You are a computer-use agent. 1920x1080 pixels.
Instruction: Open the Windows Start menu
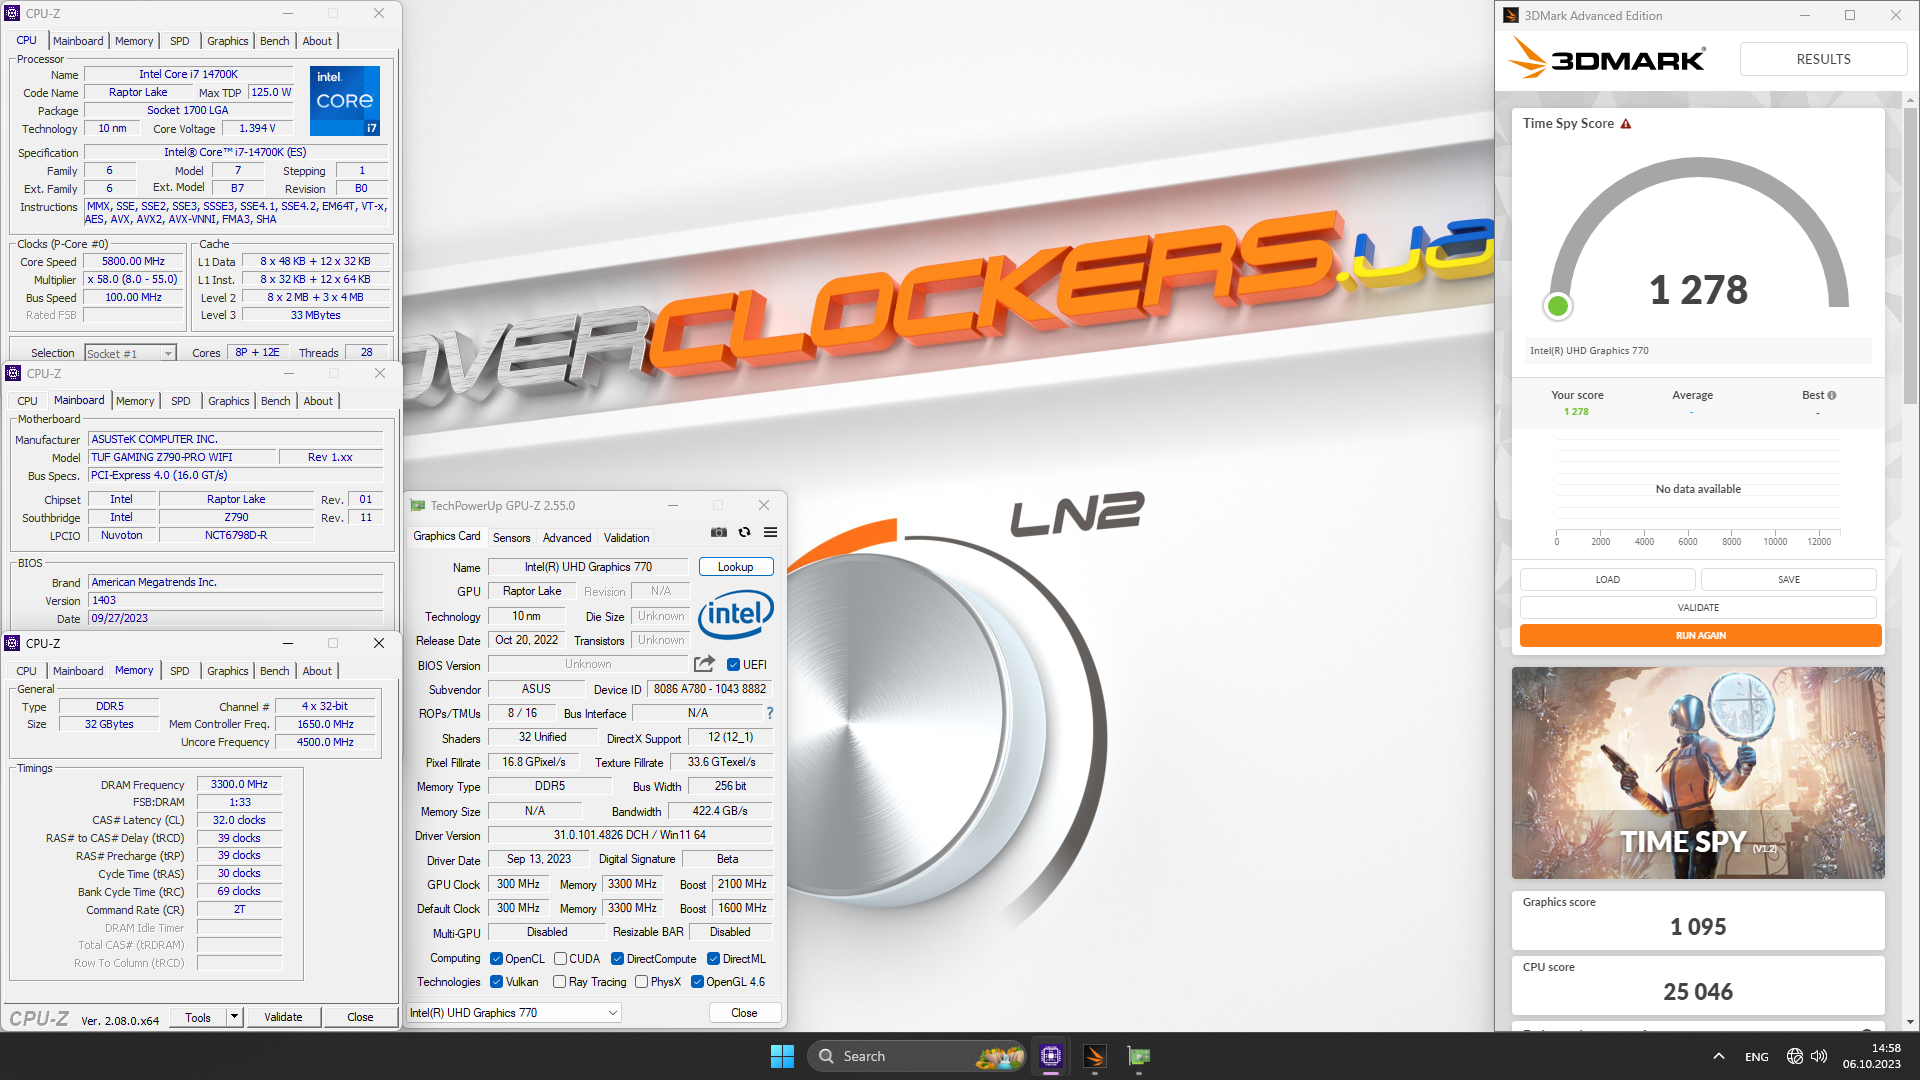tap(782, 1056)
